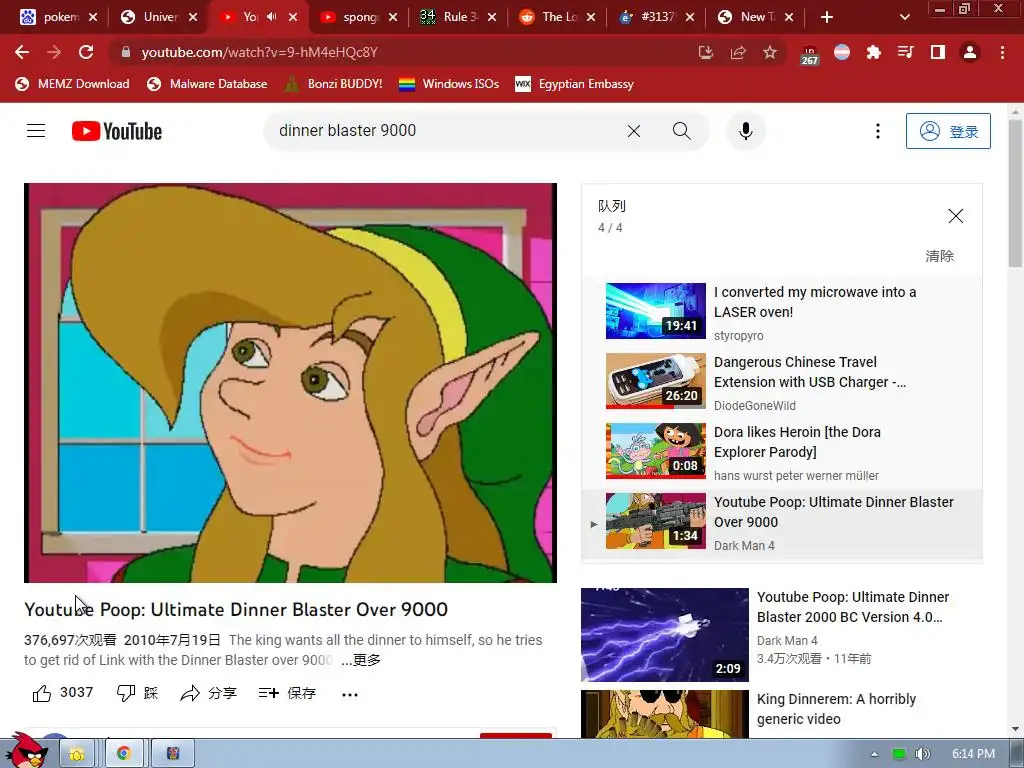Mute audio on the playing YouTube tab
This screenshot has height=768, width=1024.
point(272,17)
